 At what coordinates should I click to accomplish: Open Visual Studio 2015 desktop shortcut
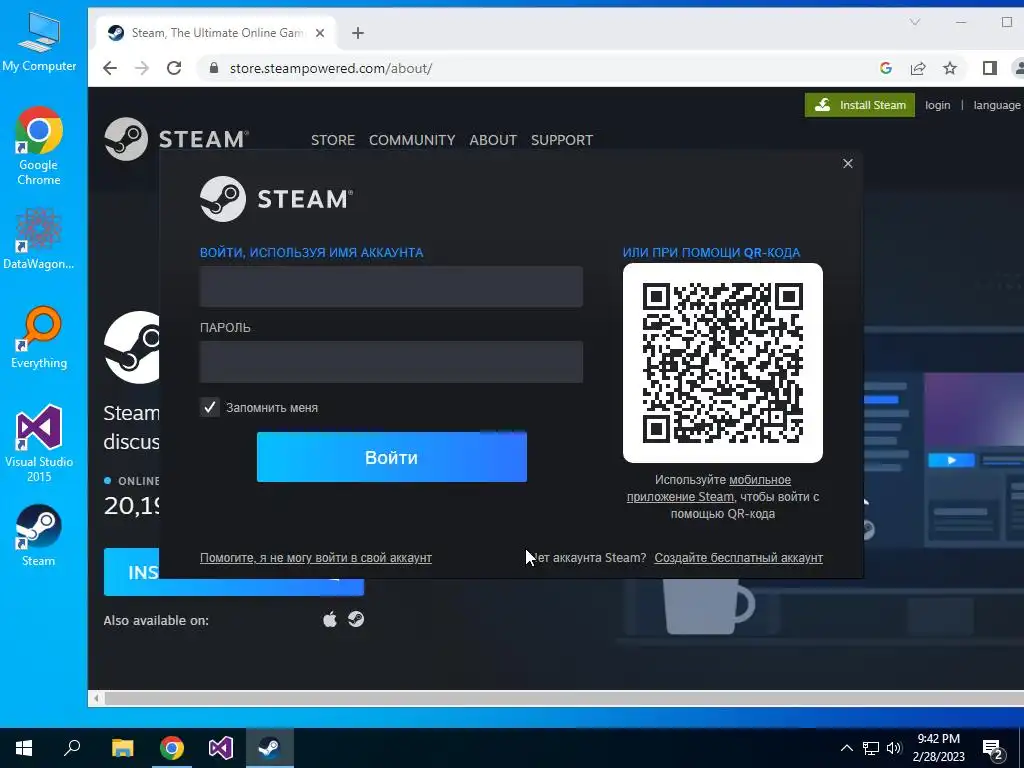39,444
